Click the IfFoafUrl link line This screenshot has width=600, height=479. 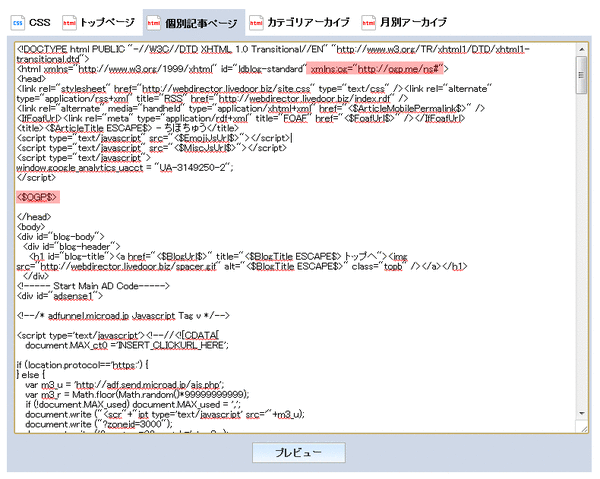click(x=241, y=118)
